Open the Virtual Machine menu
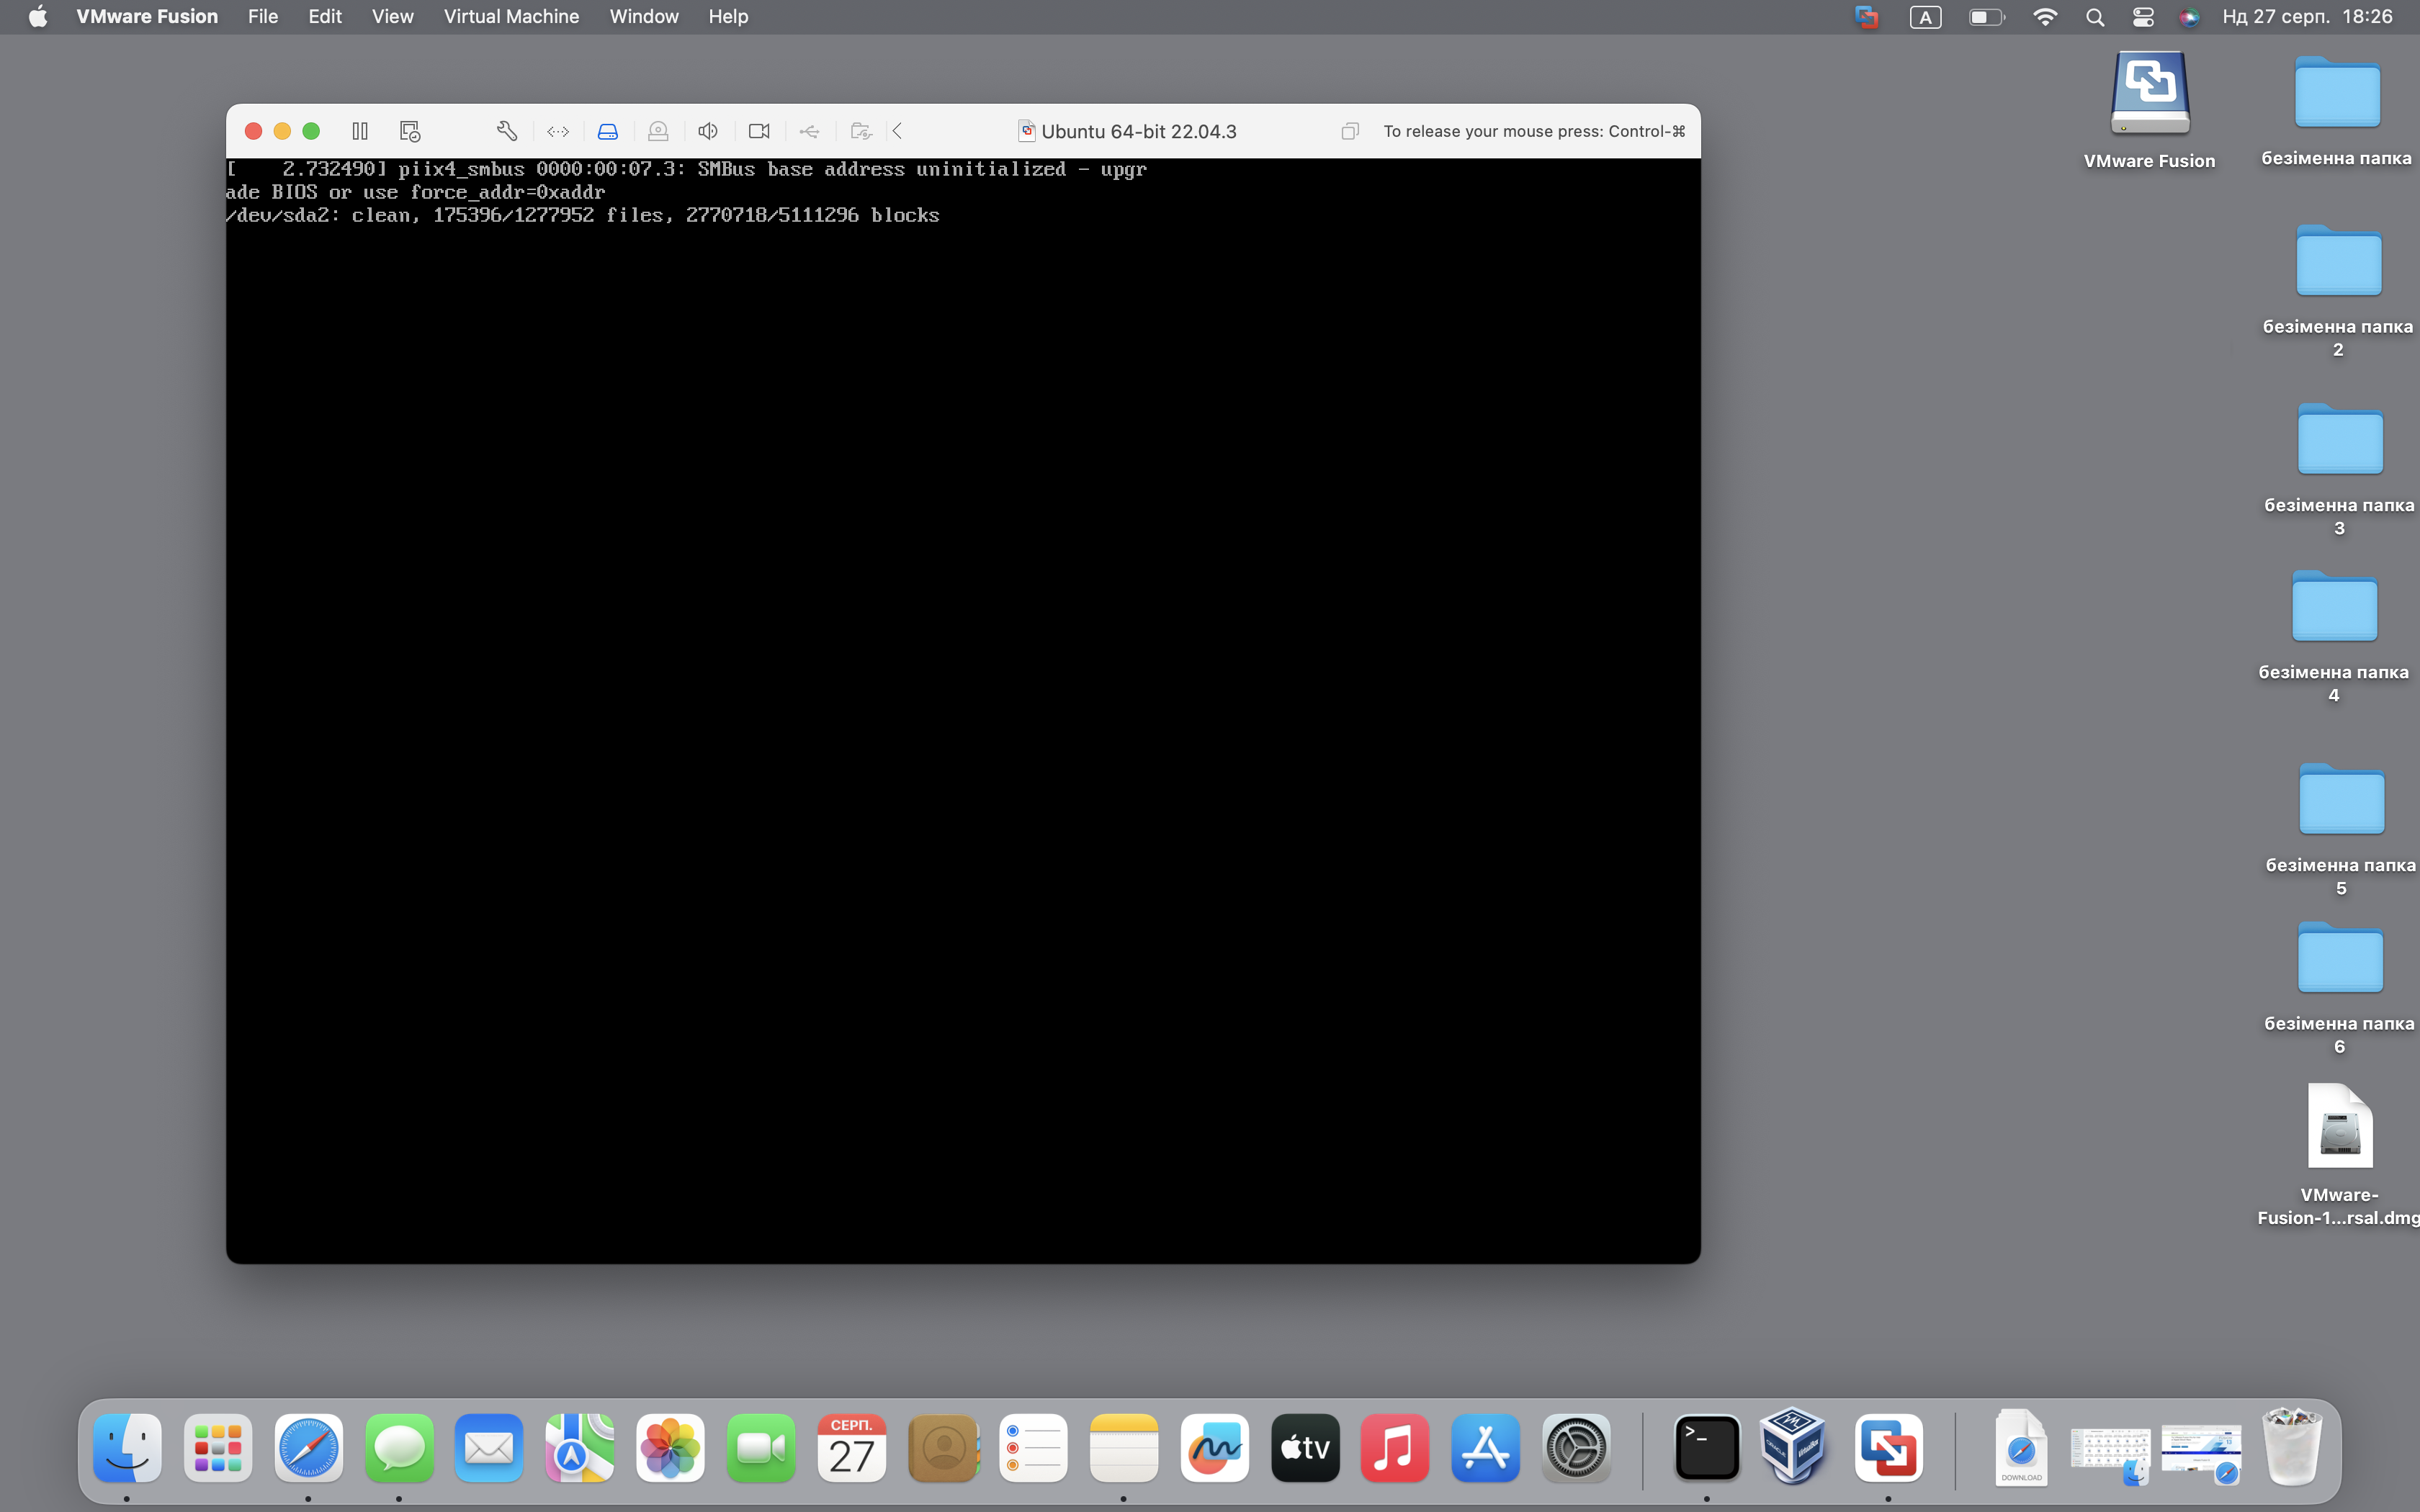 (x=511, y=16)
